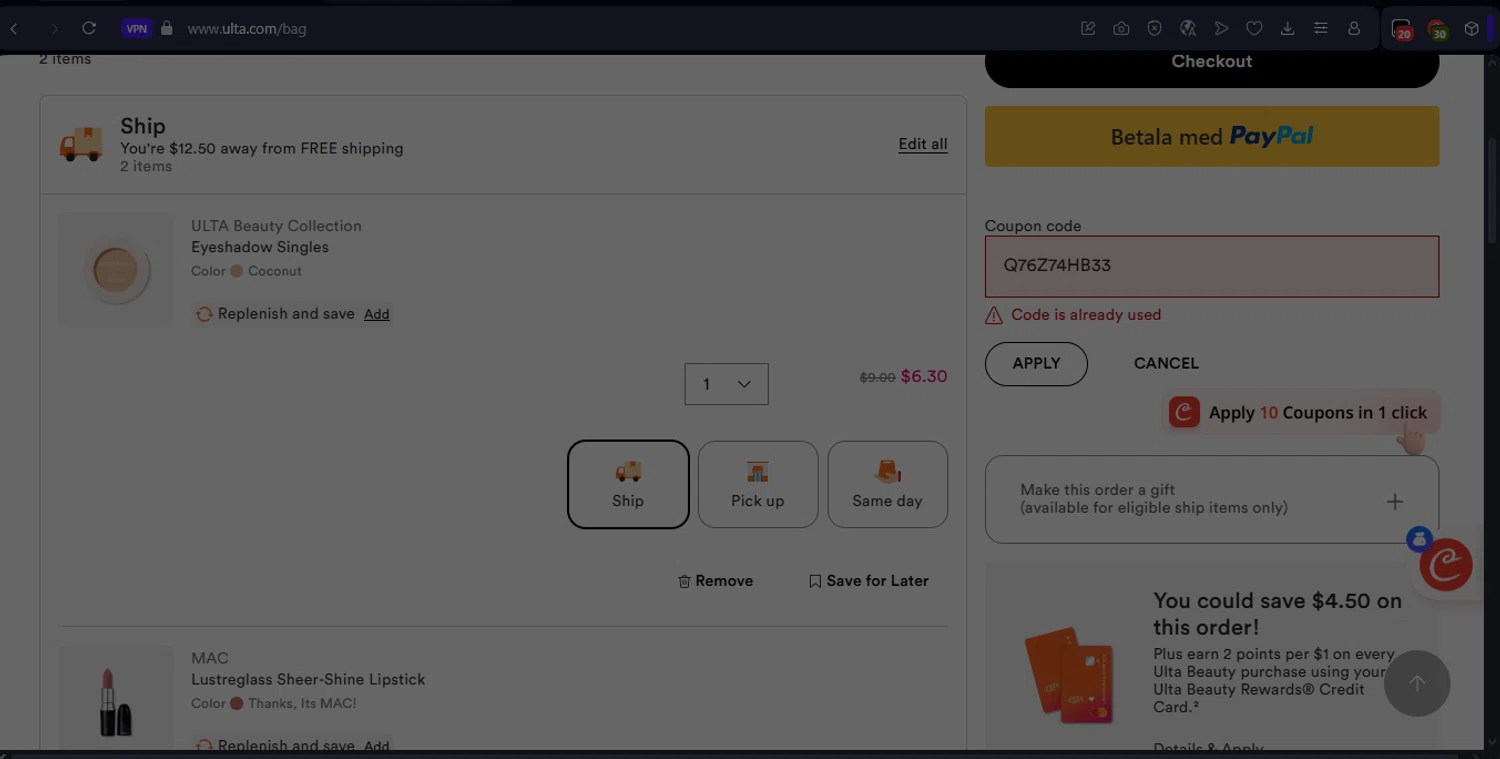Viewport: 1500px width, 759px height.
Task: Open the ad blocker shield icon
Action: pos(1154,29)
